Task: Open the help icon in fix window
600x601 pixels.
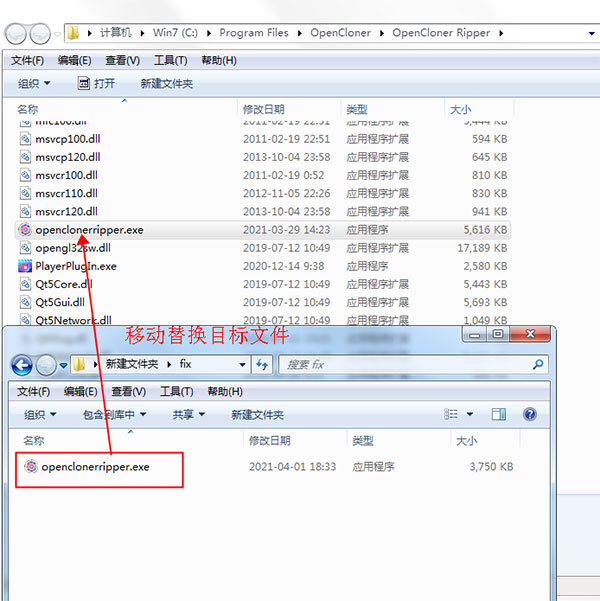Action: 529,414
